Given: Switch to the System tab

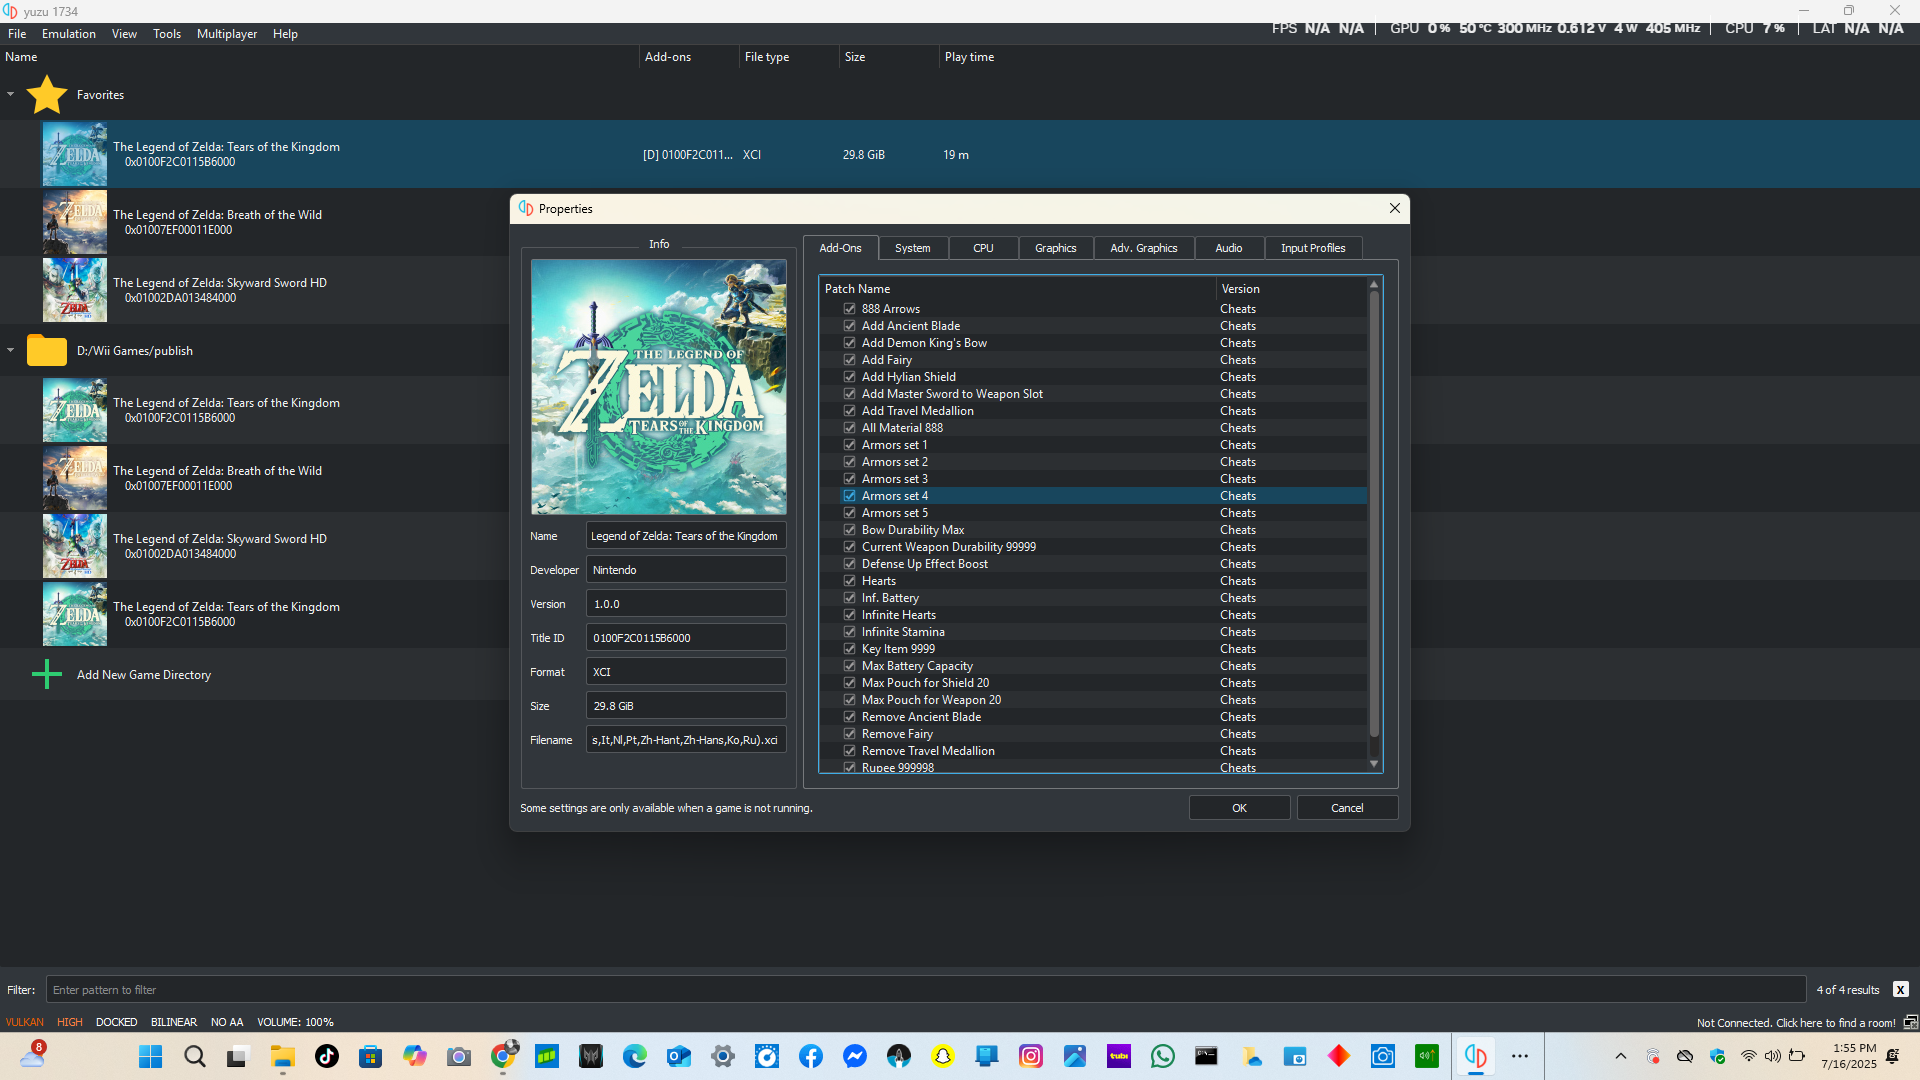Looking at the screenshot, I should click(x=912, y=248).
